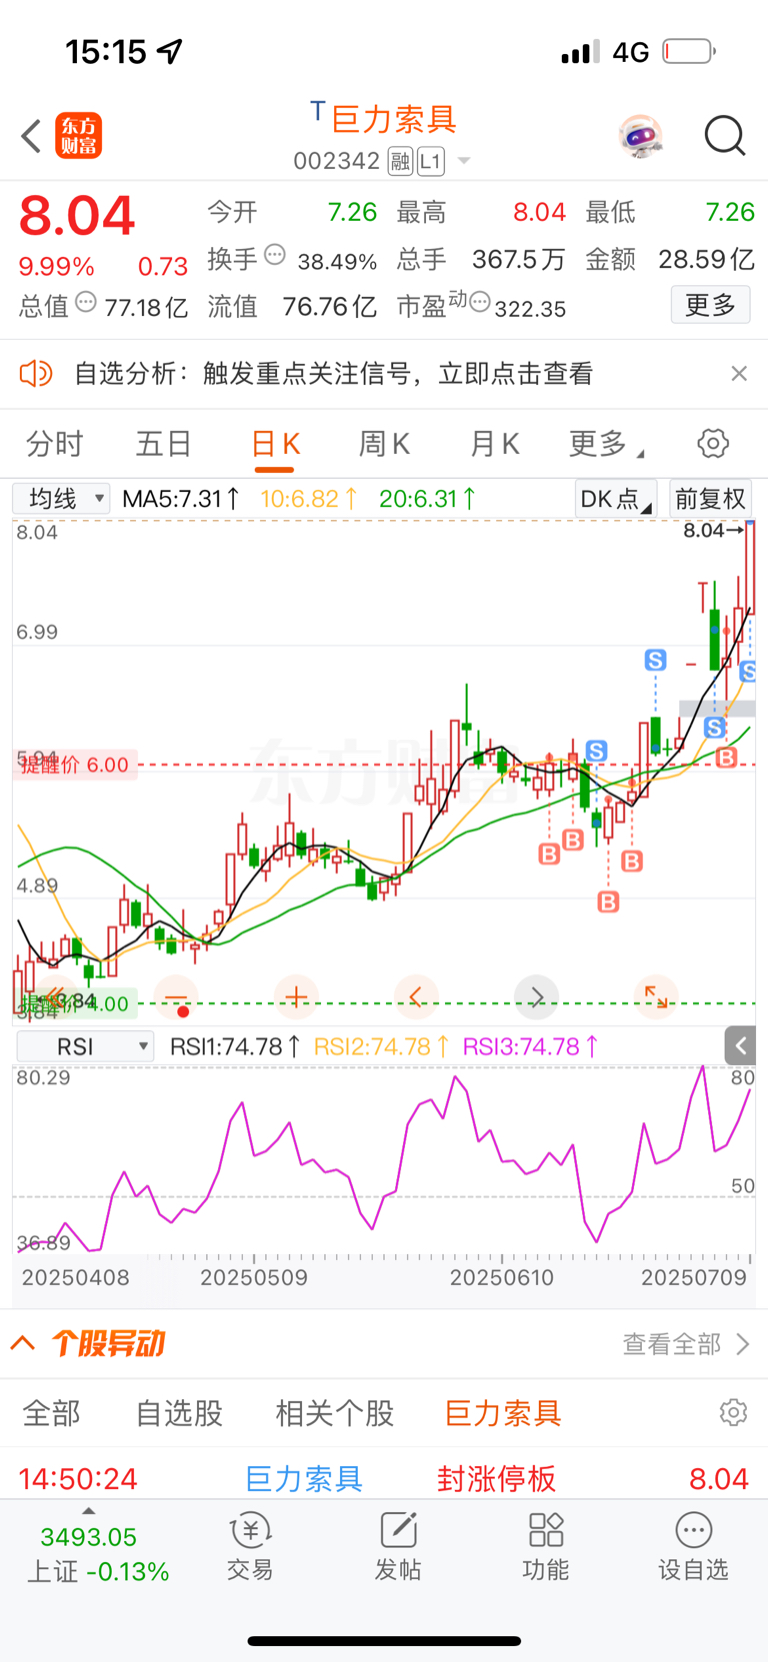
Task: Expand the stock switcher arrow under the title
Action: tap(464, 161)
